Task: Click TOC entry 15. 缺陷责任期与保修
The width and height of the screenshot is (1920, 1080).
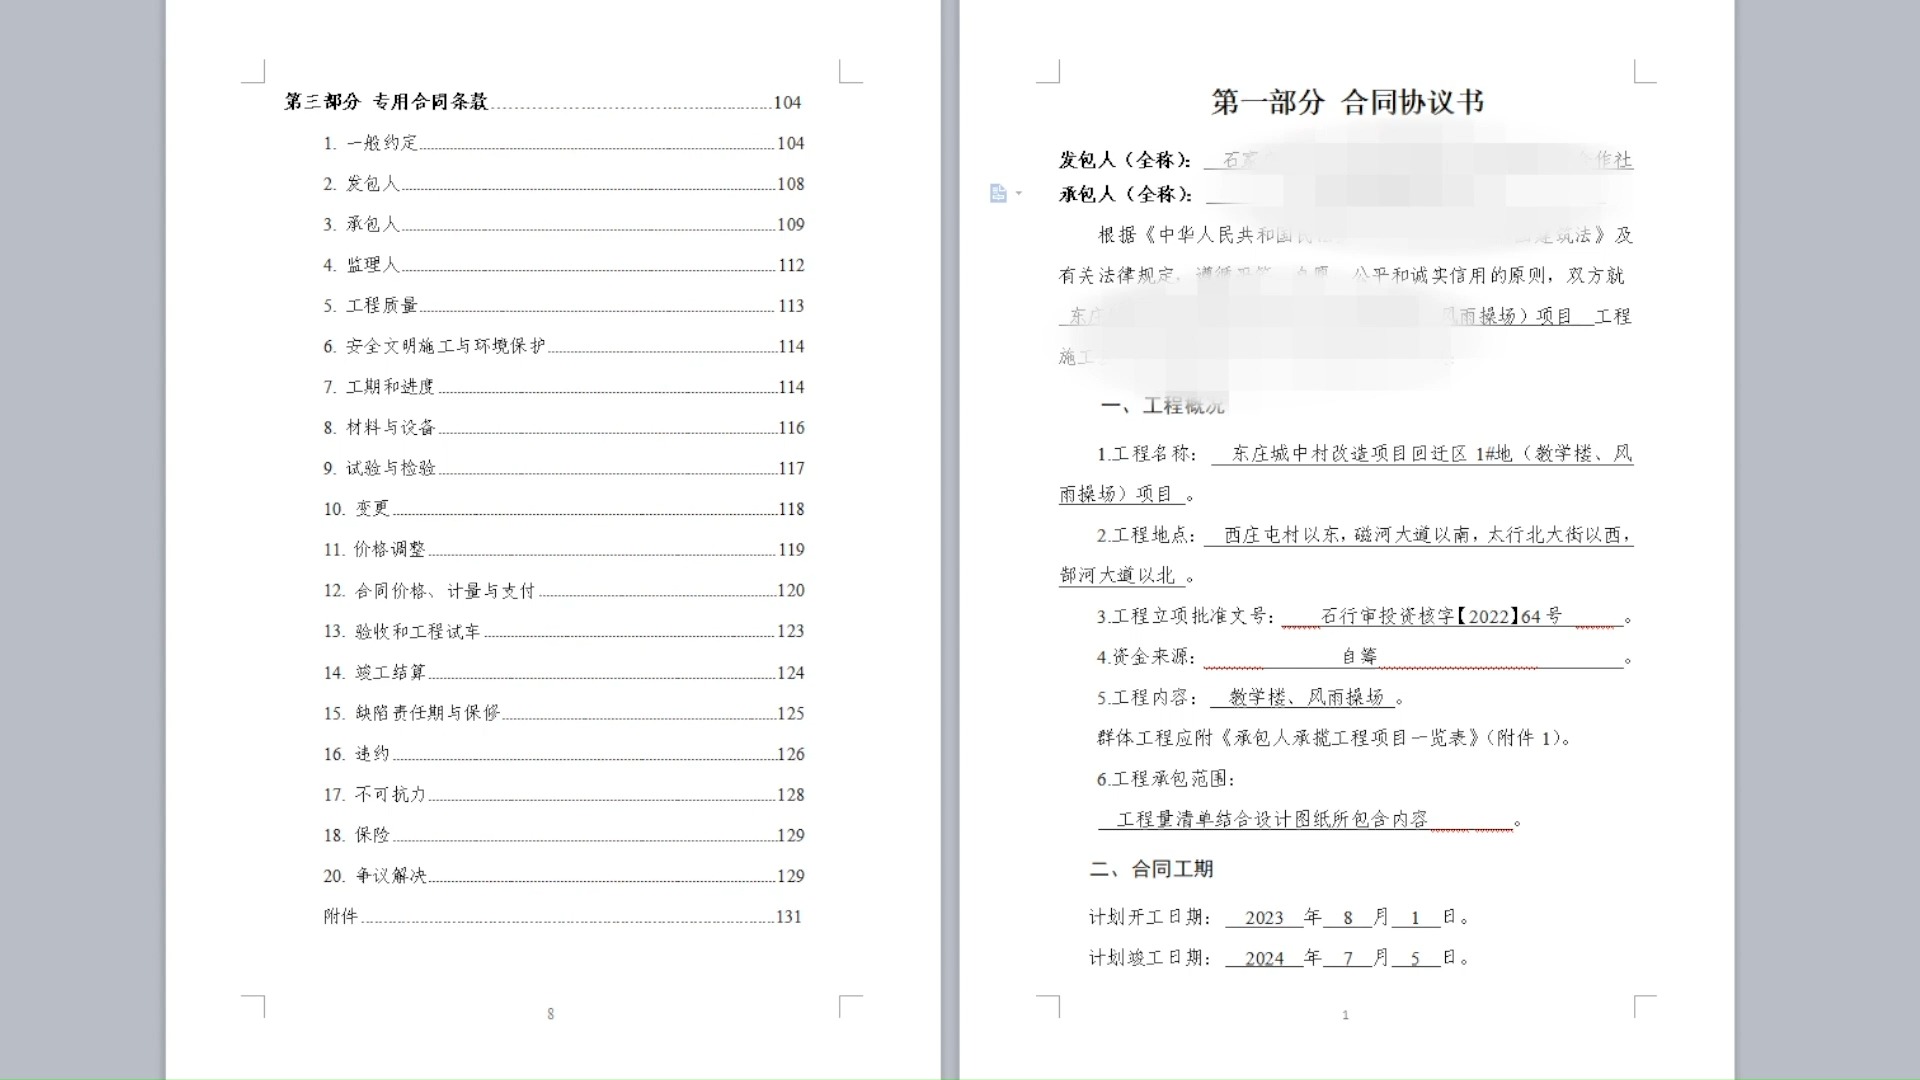Action: point(563,713)
